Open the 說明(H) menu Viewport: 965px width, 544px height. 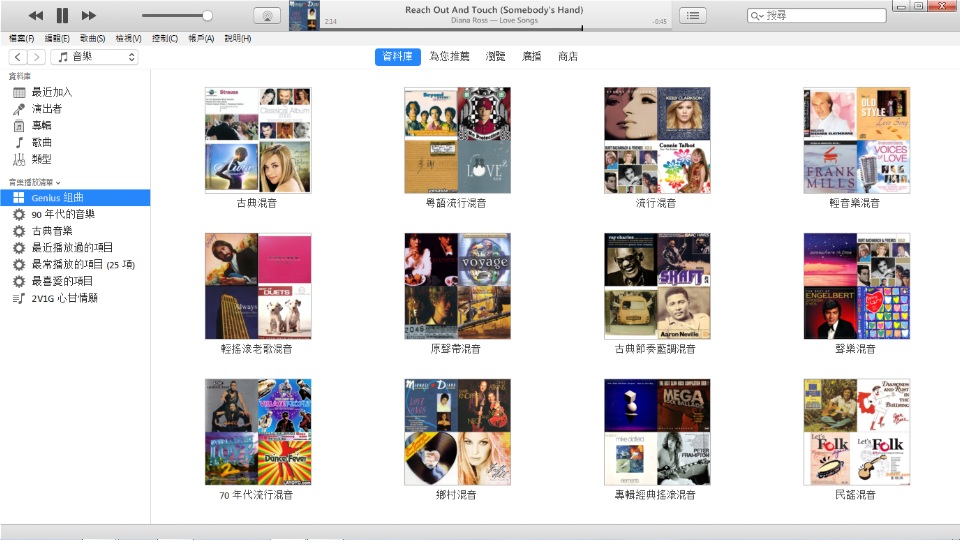point(238,38)
